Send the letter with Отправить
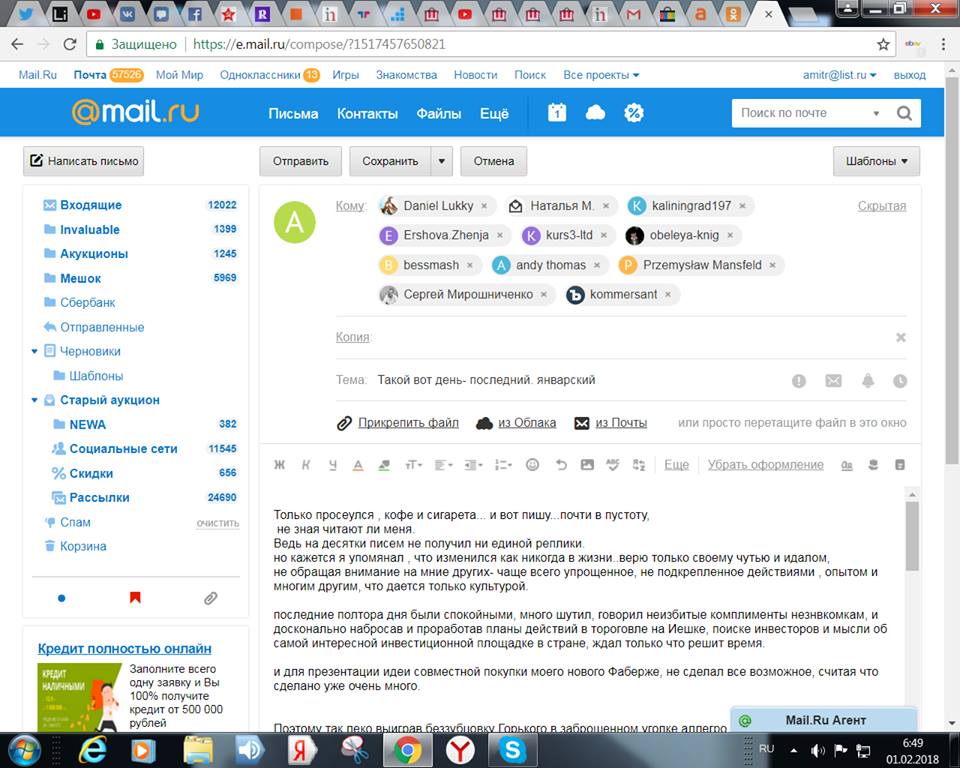This screenshot has width=960, height=768. [301, 161]
